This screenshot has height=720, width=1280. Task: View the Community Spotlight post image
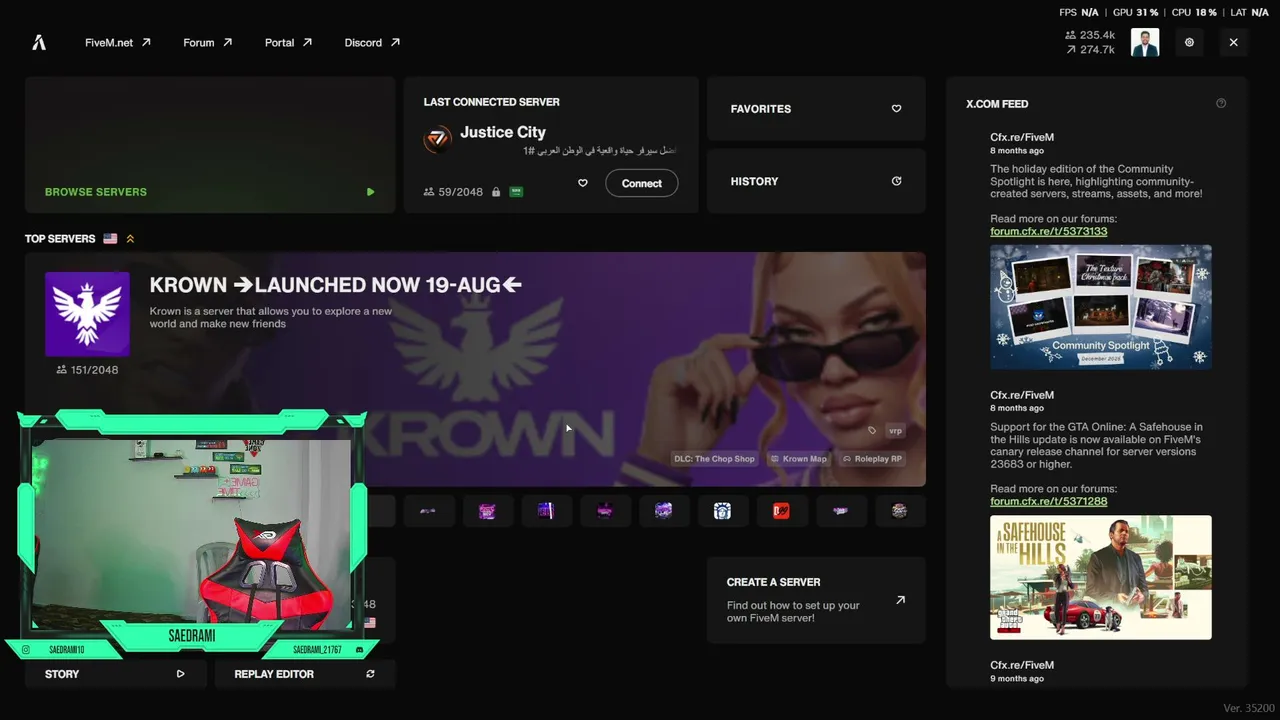pos(1101,307)
